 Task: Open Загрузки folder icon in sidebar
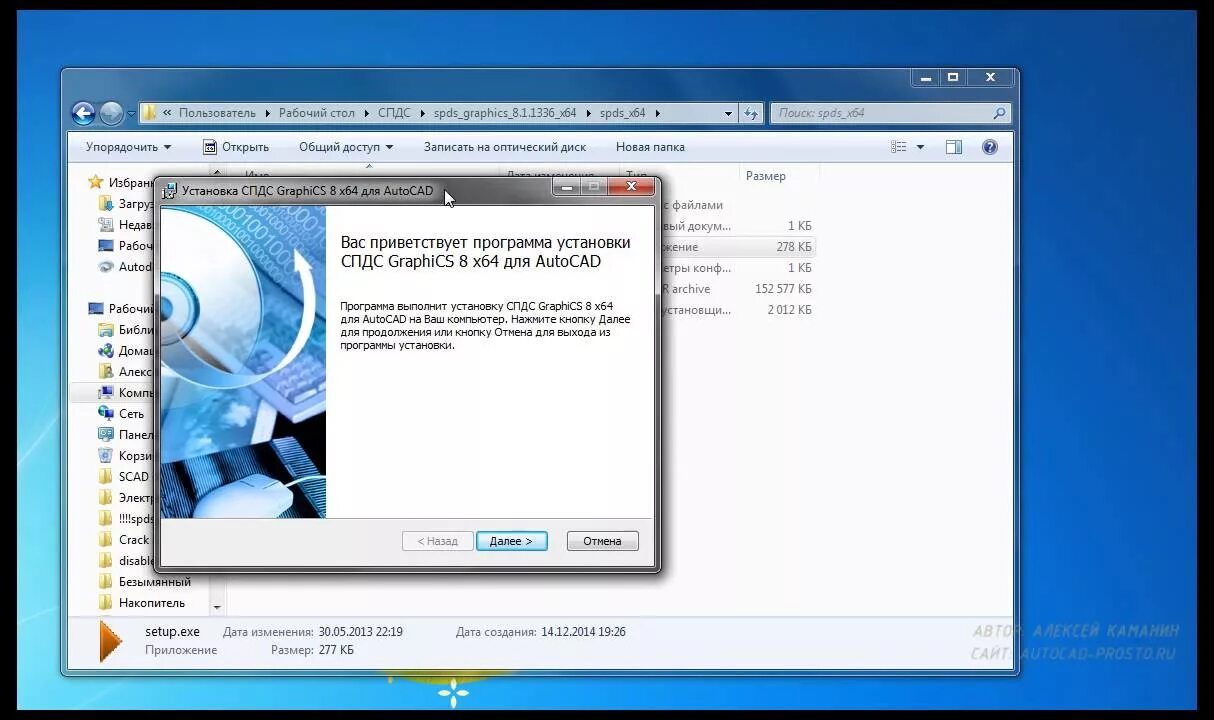(x=106, y=203)
